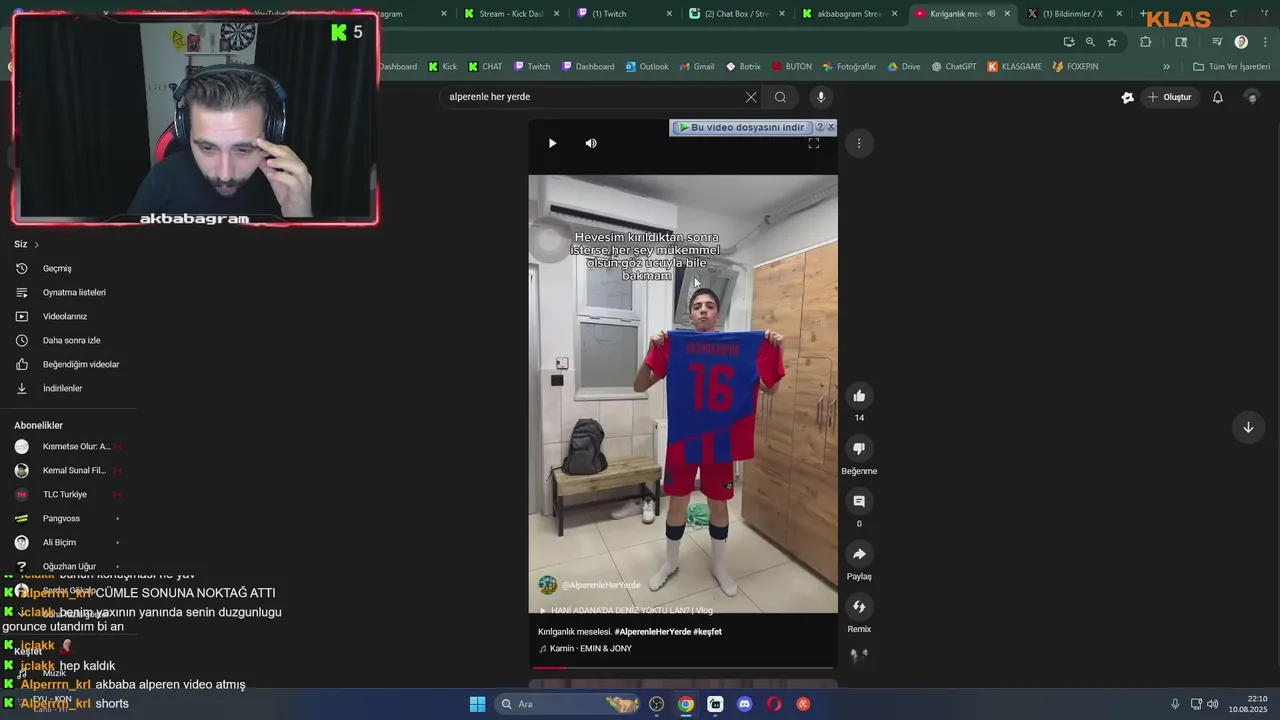The width and height of the screenshot is (1280, 720).
Task: Click the Paylaş share icon
Action: click(x=859, y=554)
